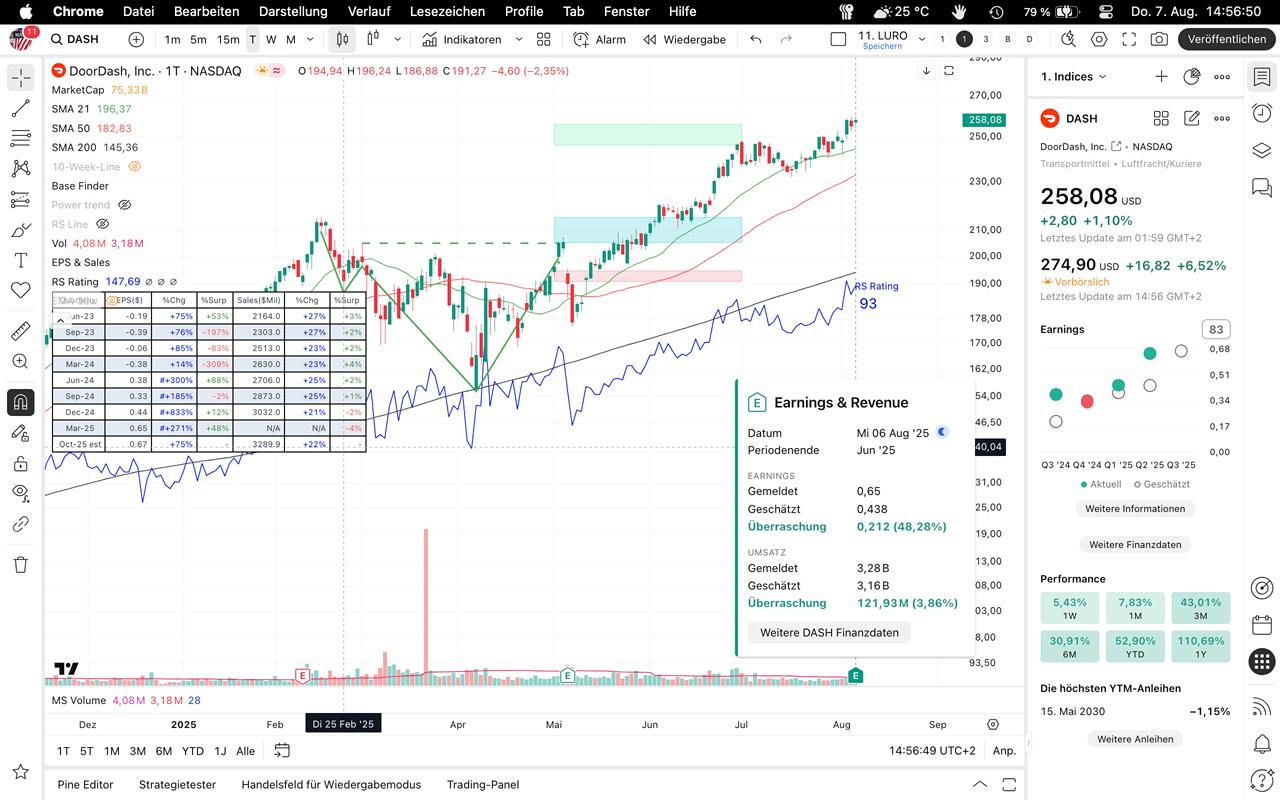Click the magnet mode icon
Viewport: 1280px width, 800px height.
click(x=21, y=402)
